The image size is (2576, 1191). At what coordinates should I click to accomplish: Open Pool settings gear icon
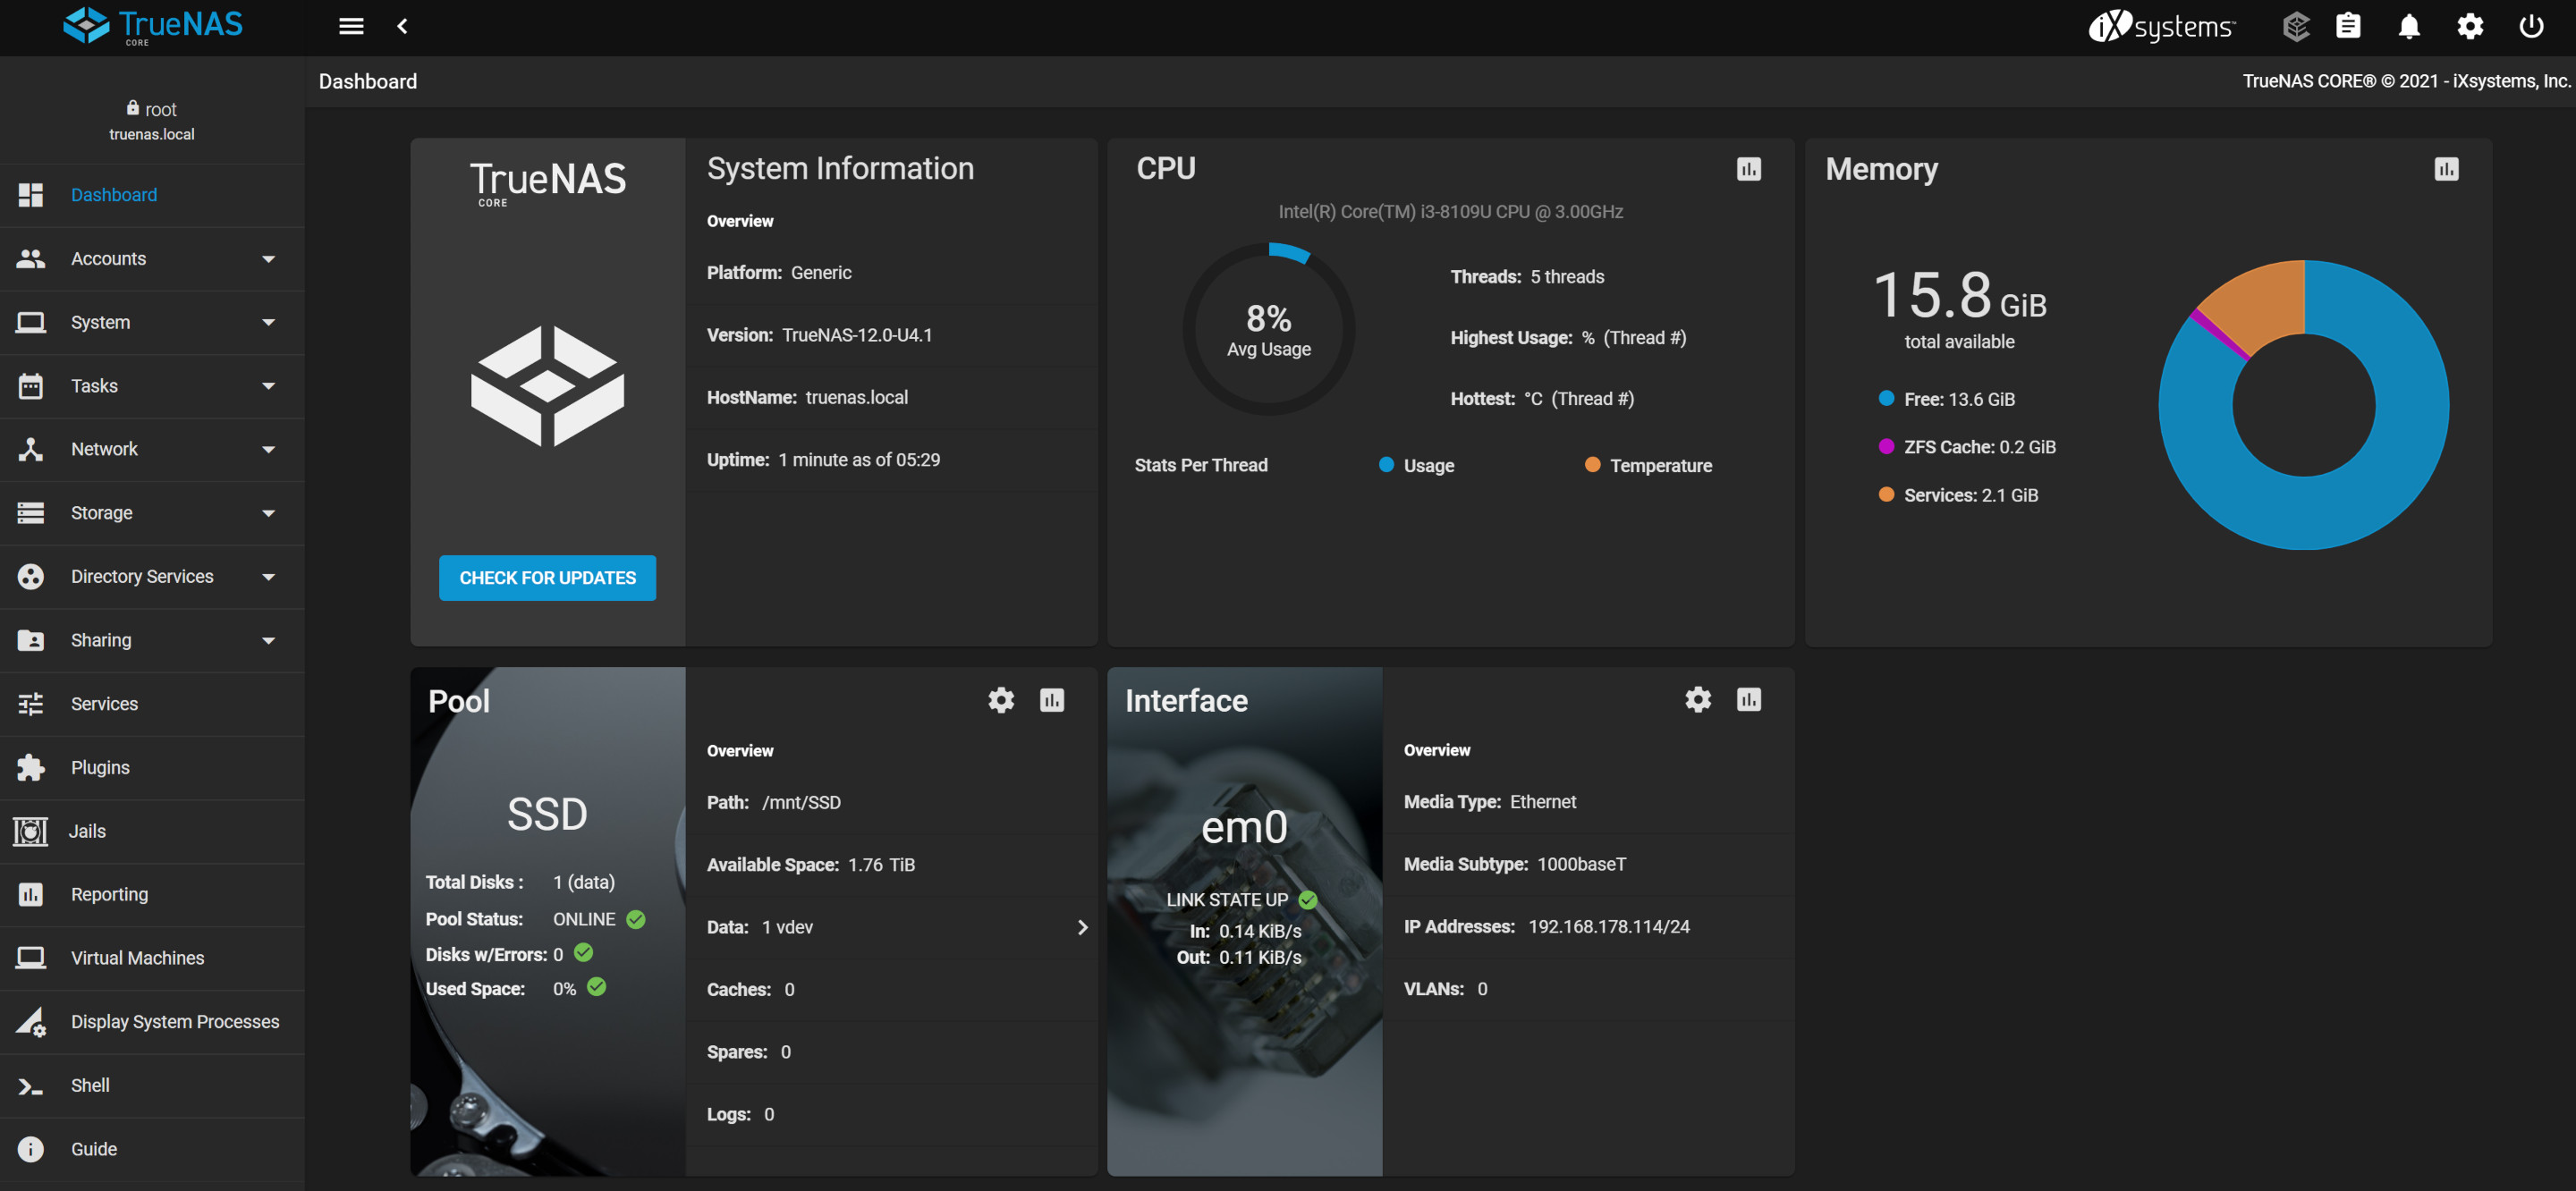[x=1001, y=700]
